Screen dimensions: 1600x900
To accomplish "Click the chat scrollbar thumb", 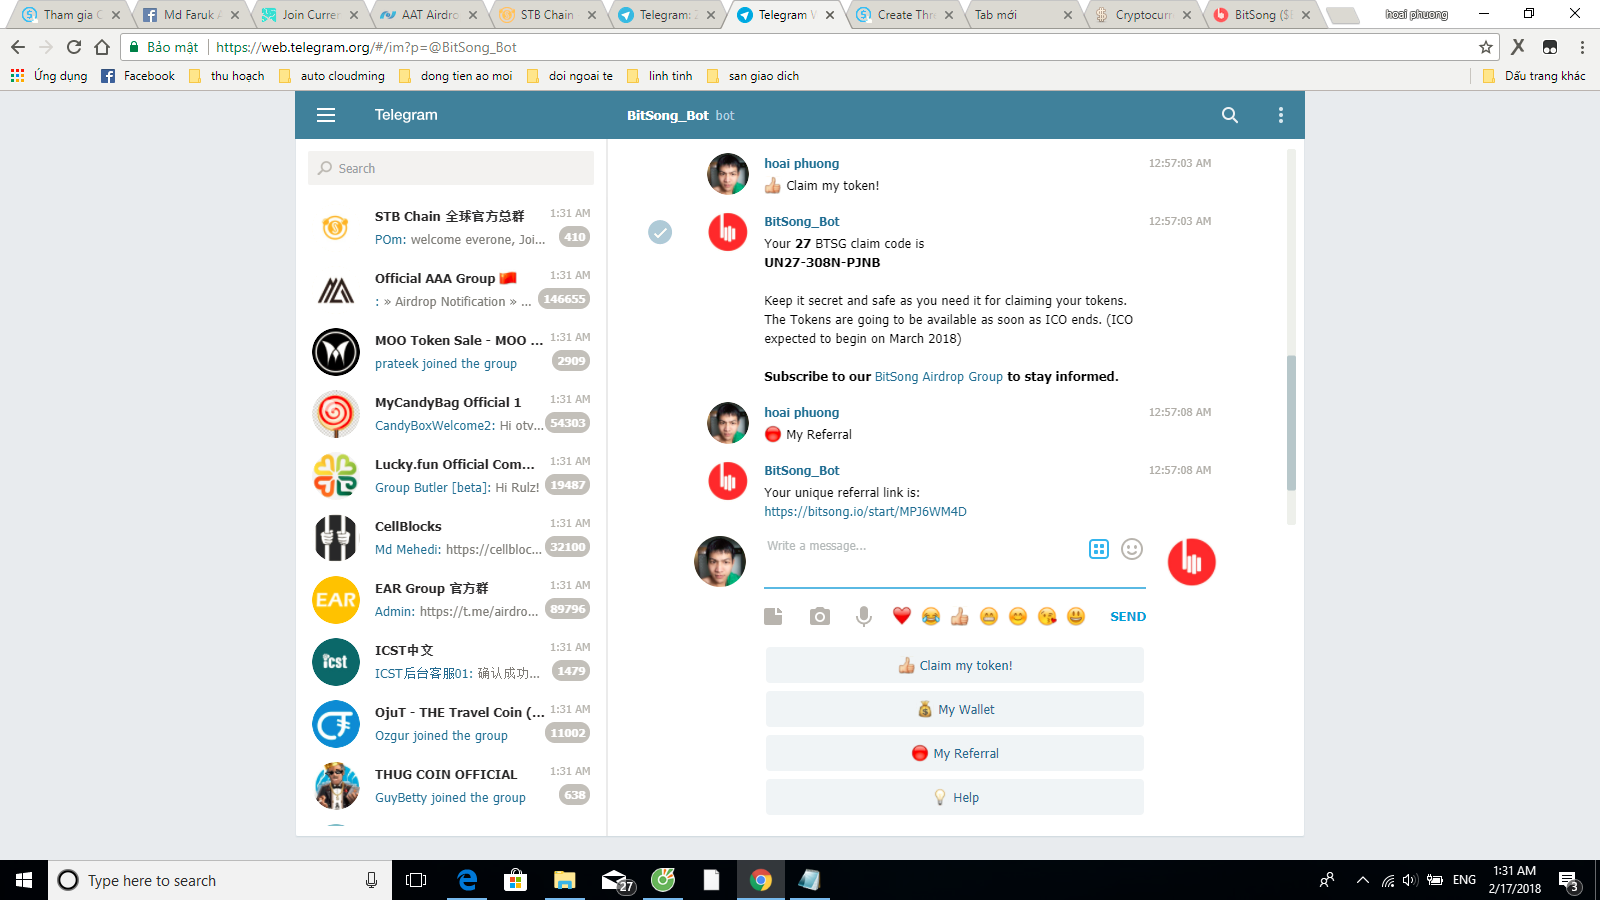I will click(1291, 423).
